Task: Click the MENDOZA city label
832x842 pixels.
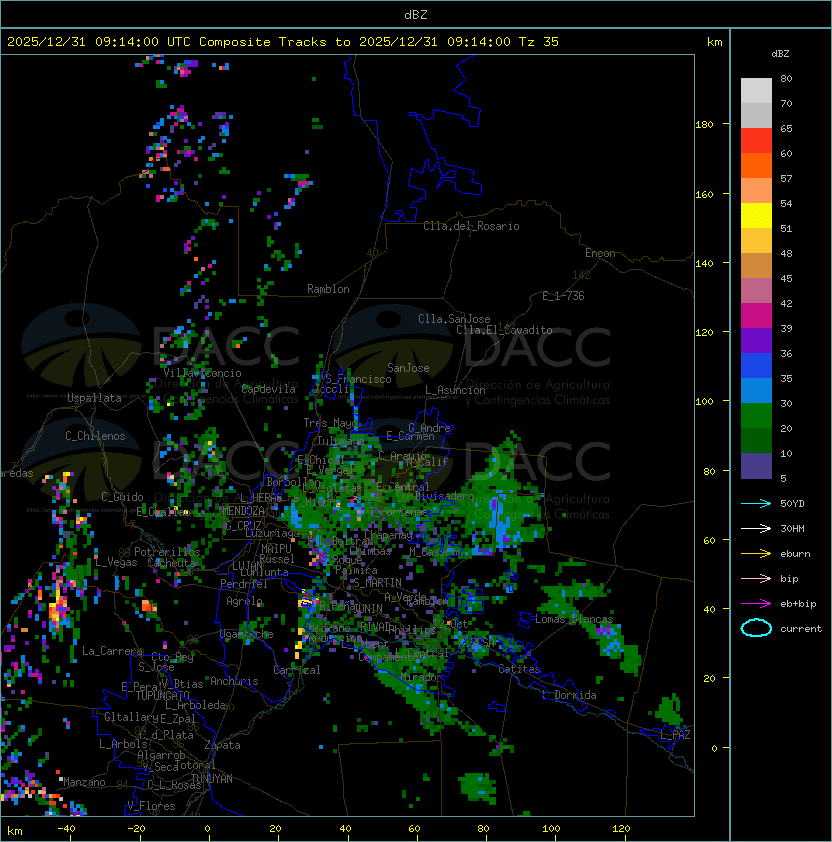Action: pyautogui.click(x=243, y=511)
